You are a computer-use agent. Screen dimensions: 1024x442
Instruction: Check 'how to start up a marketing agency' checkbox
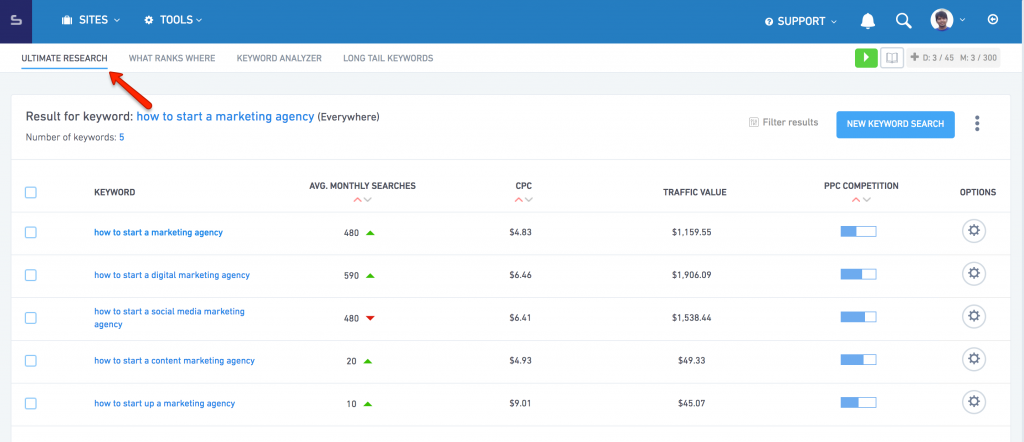pyautogui.click(x=31, y=403)
